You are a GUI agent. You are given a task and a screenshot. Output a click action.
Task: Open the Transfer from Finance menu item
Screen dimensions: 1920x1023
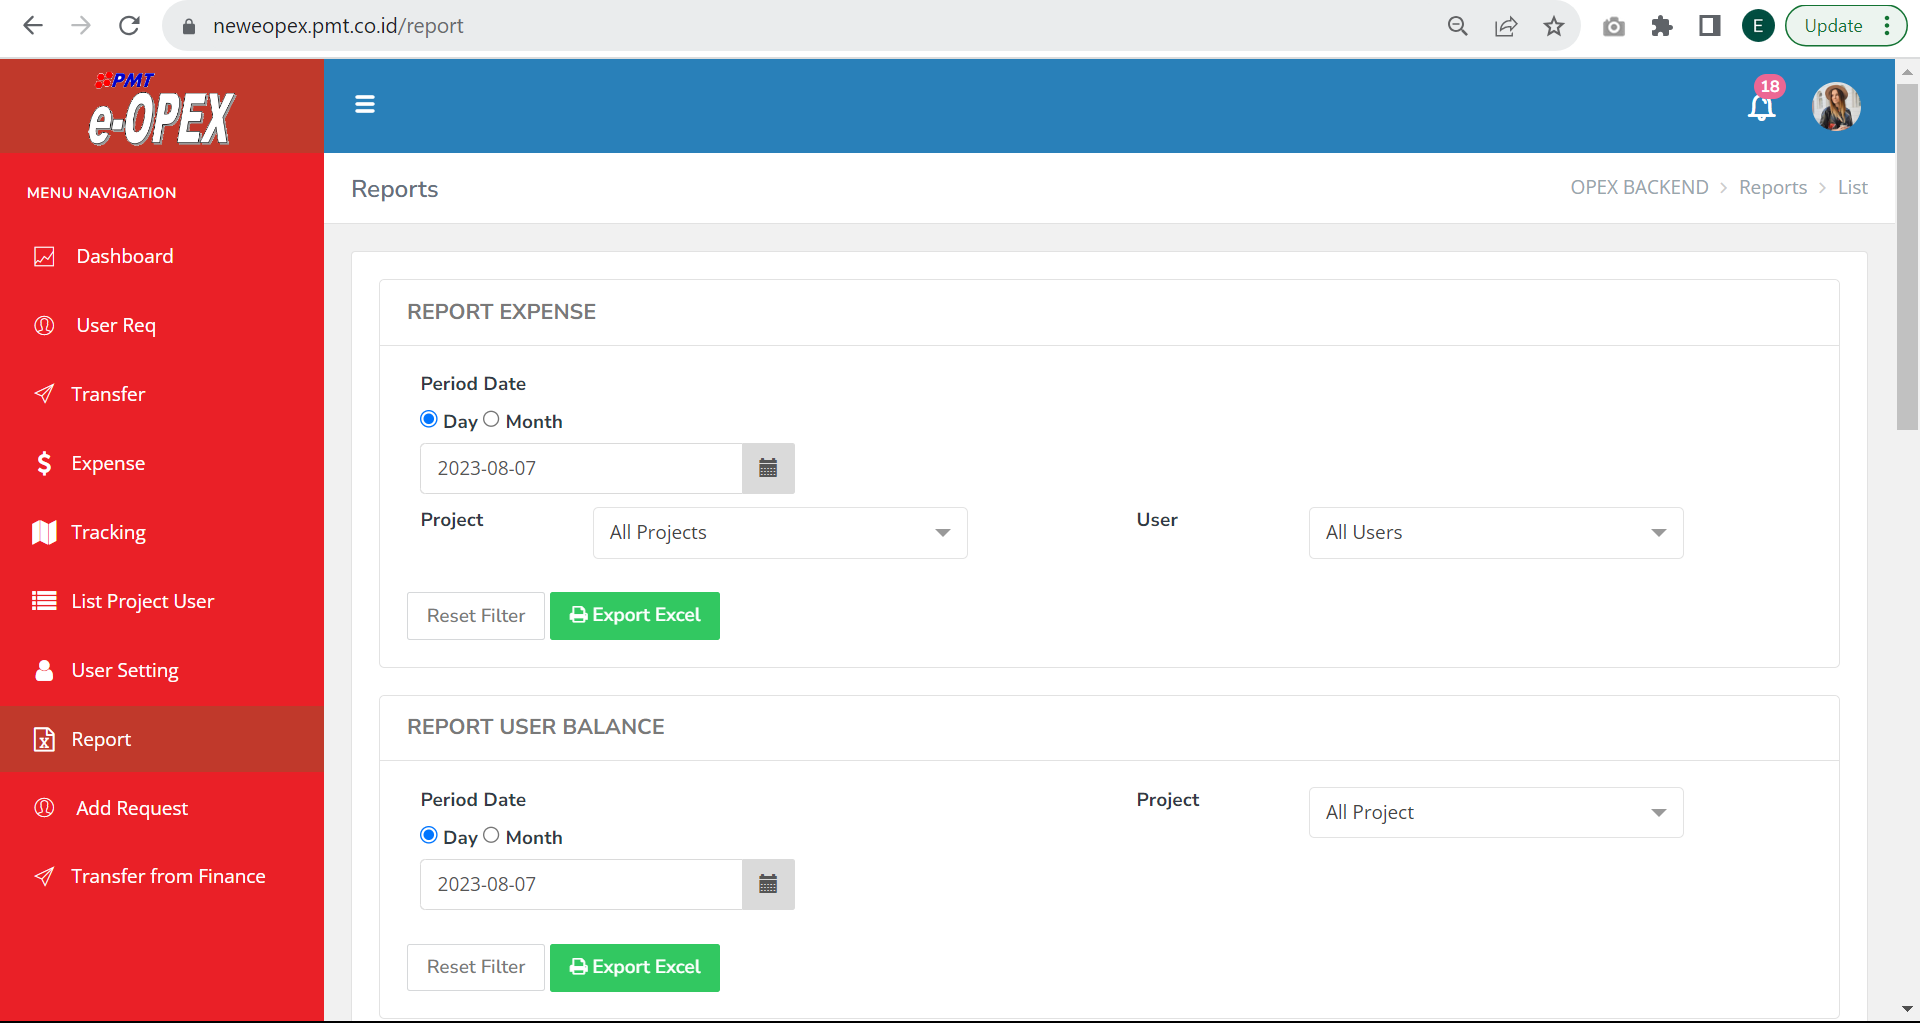162,877
